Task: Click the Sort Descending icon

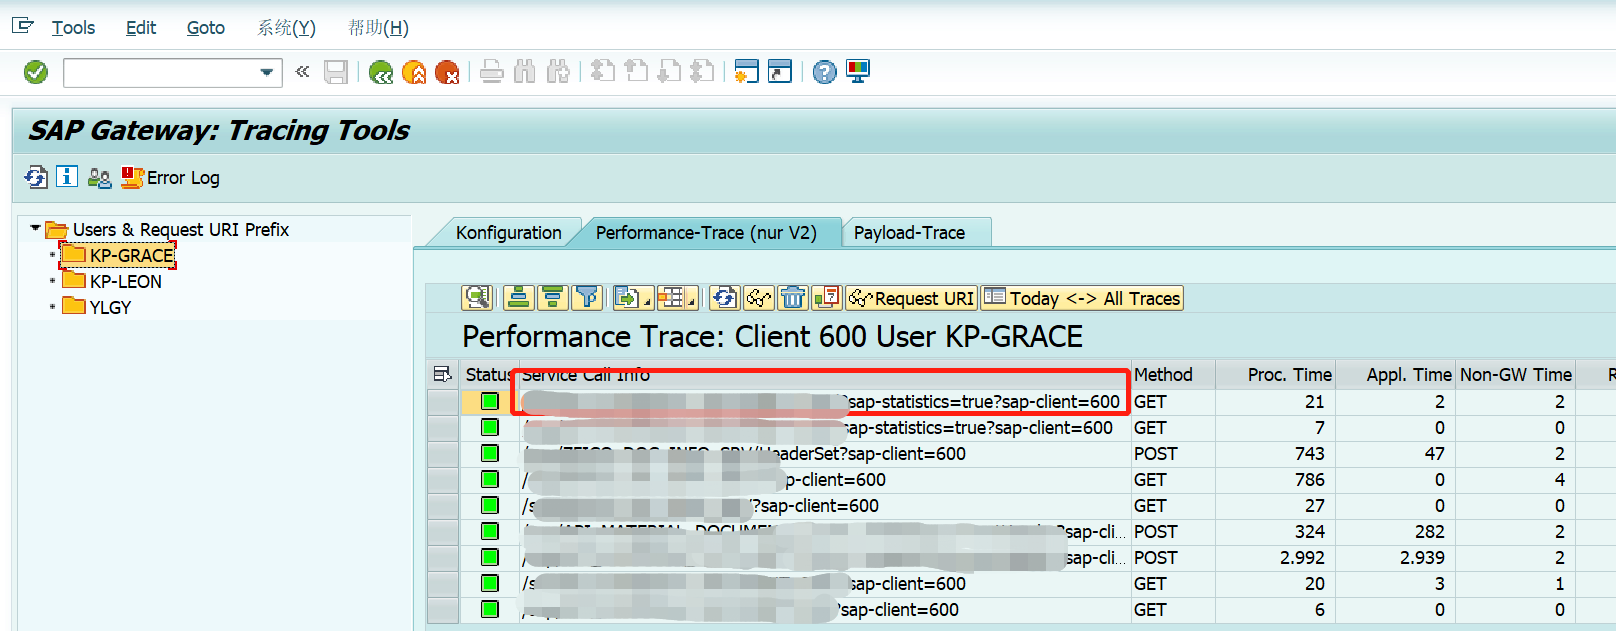Action: click(x=552, y=298)
